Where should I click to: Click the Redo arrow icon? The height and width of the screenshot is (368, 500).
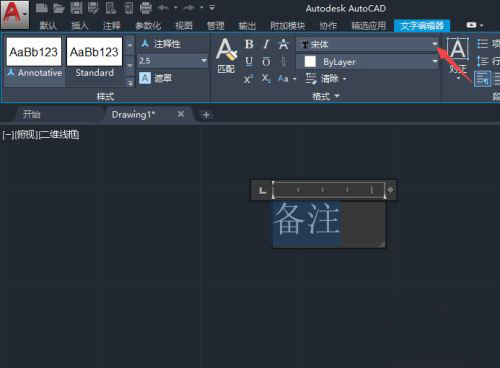coord(189,7)
